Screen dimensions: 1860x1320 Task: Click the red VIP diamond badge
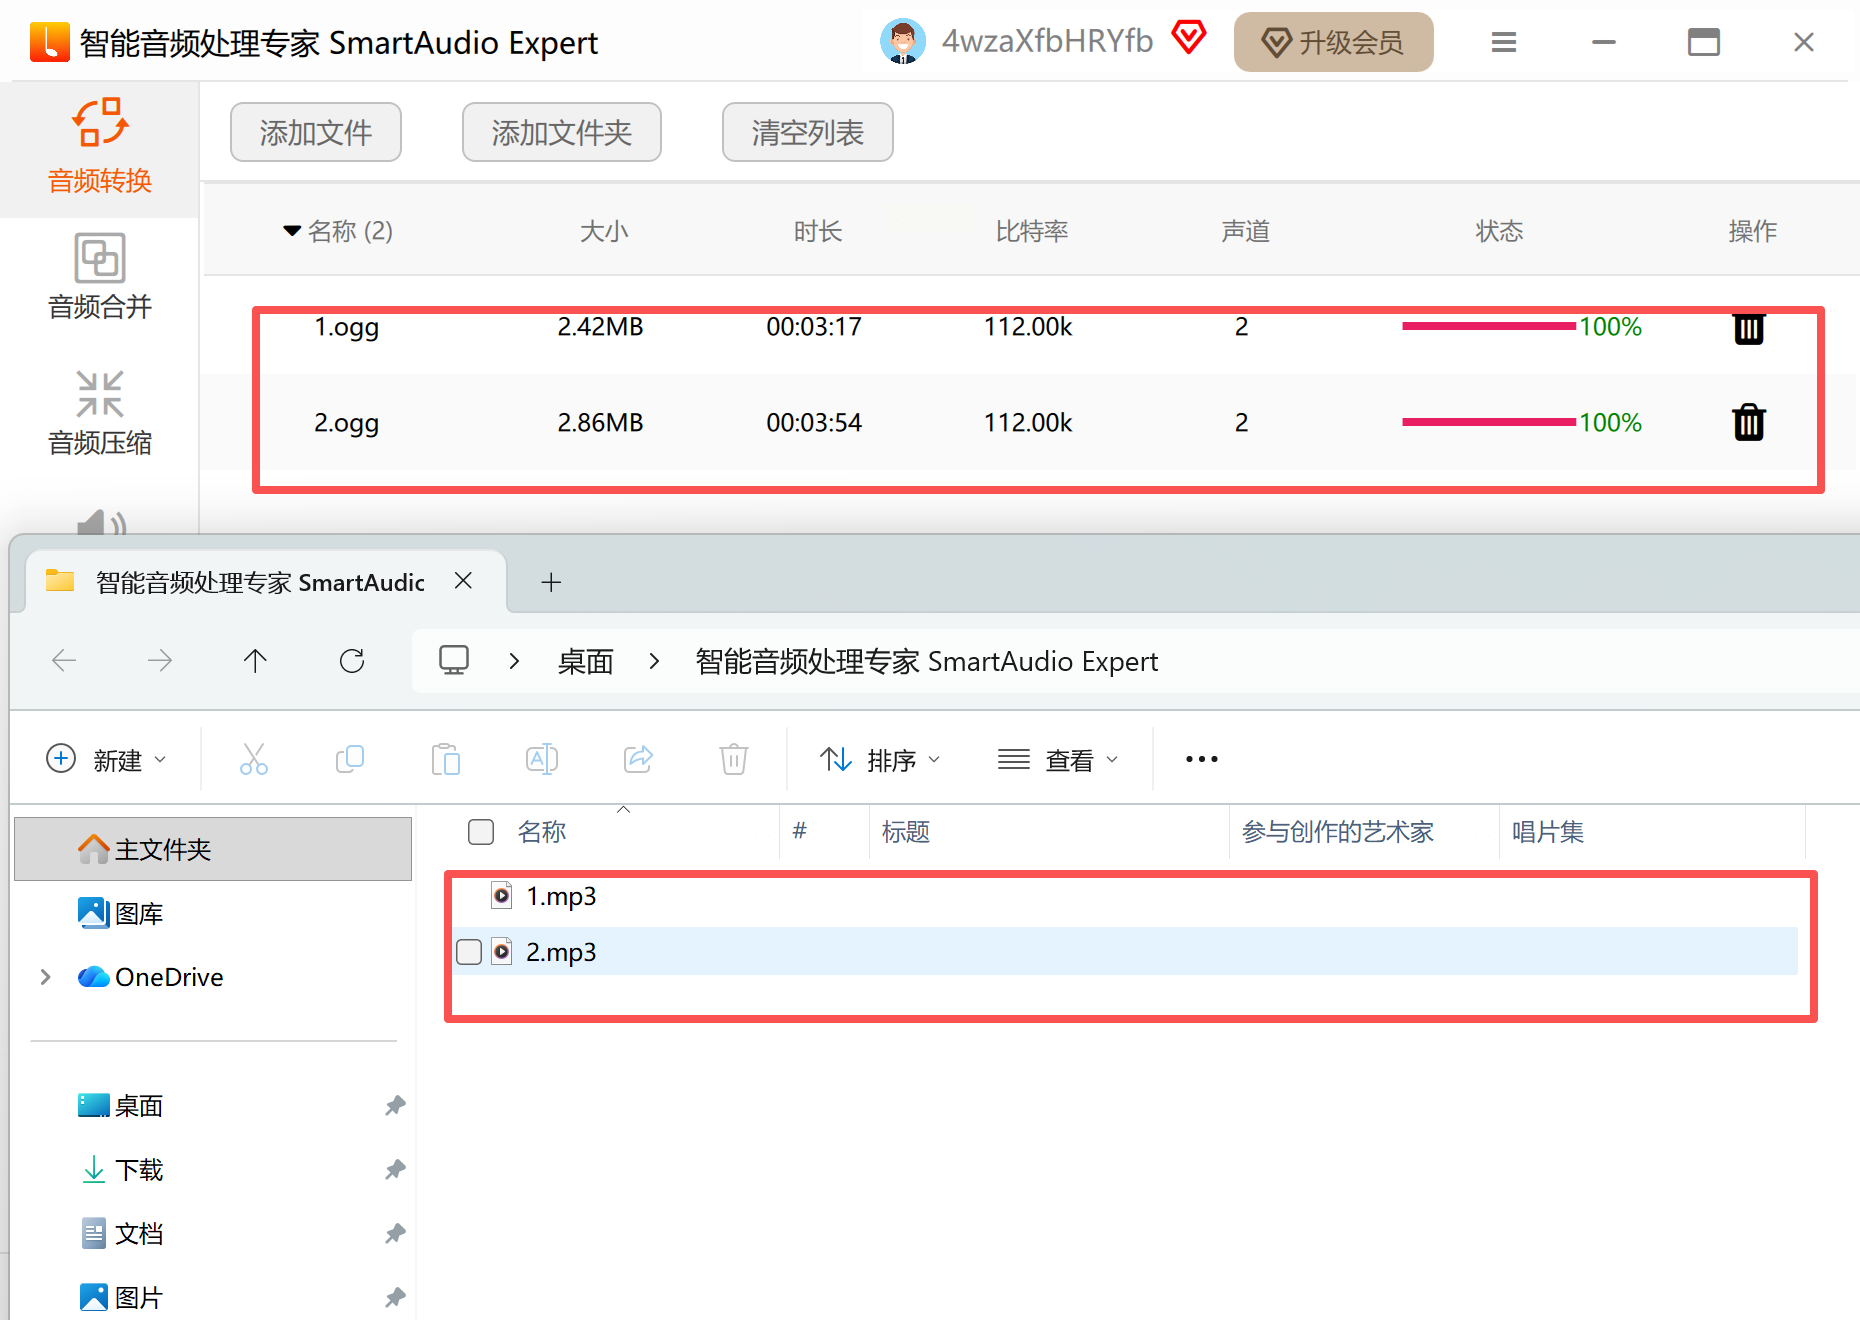(1188, 38)
